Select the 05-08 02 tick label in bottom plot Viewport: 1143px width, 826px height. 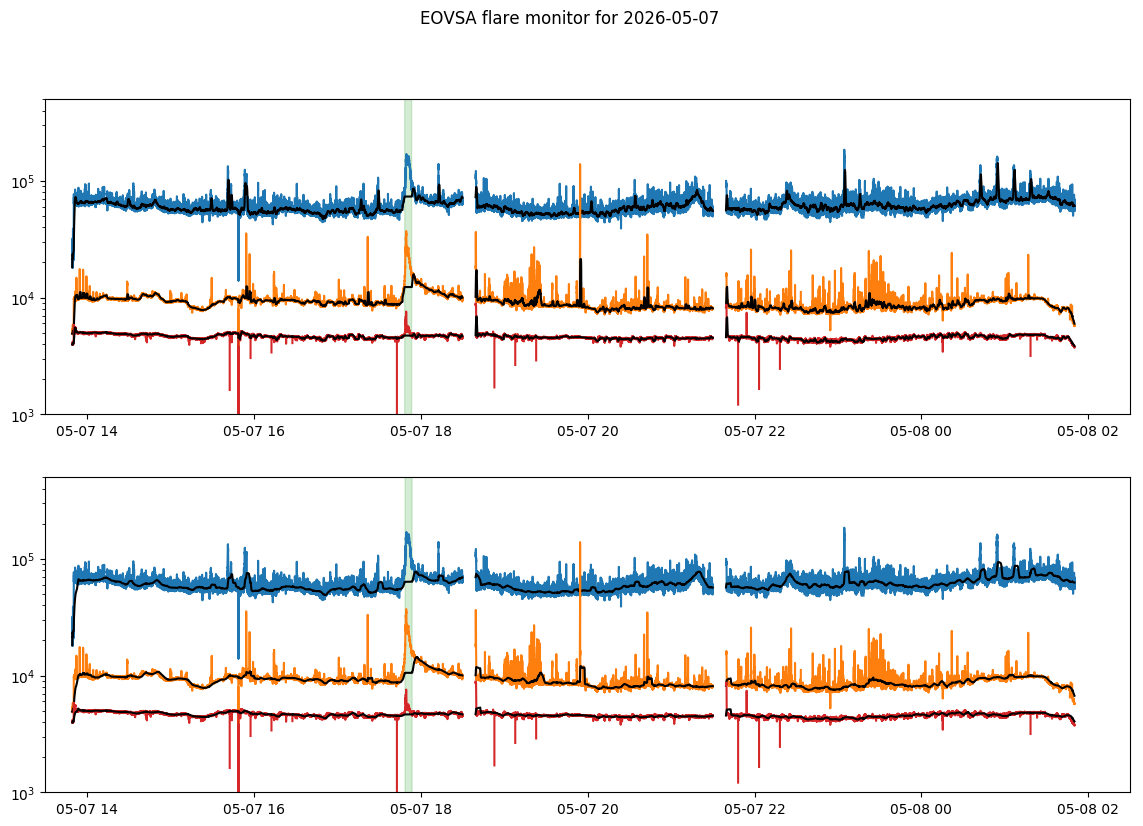pos(1088,809)
